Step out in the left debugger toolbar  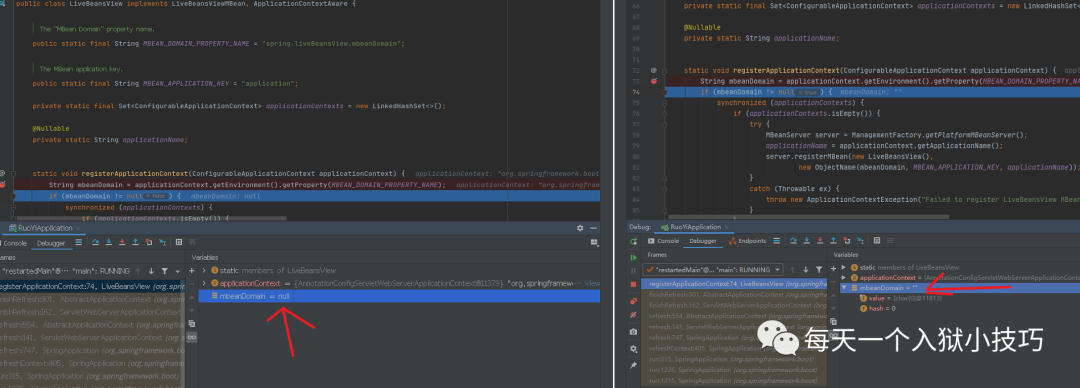point(135,242)
